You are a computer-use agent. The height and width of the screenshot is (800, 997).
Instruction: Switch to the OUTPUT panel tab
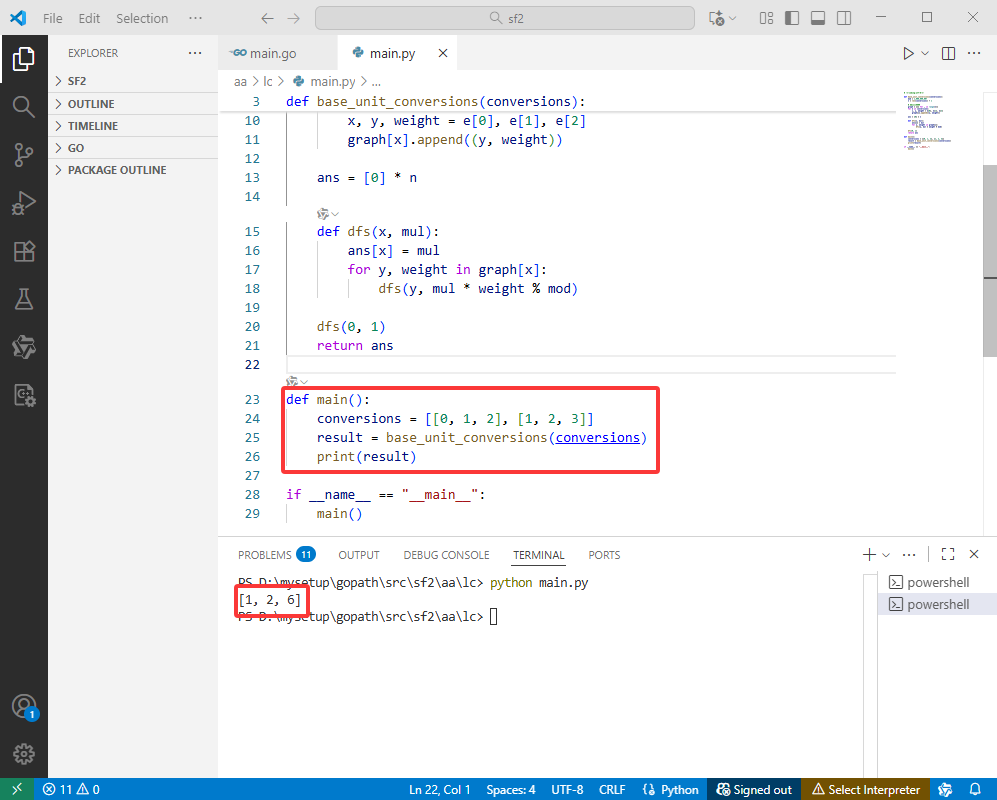click(359, 555)
